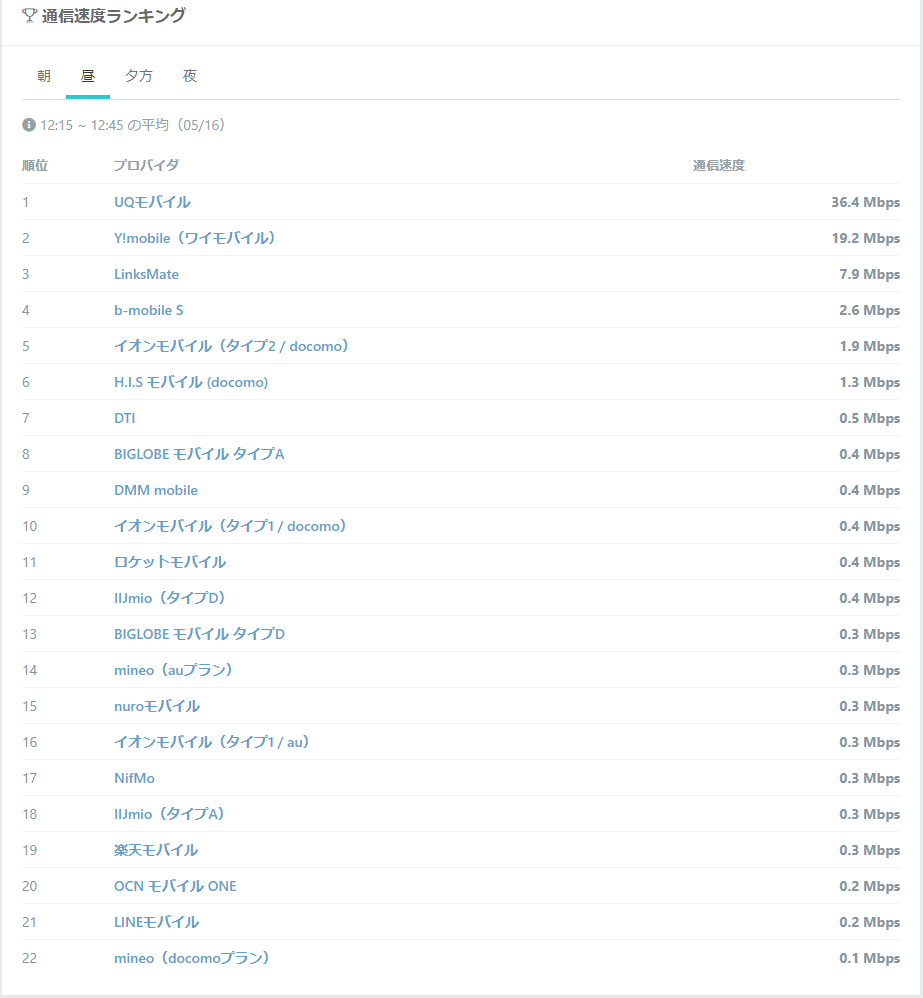Viewport: 923px width, 998px height.
Task: Click the 楽天モバイル link
Action: (156, 850)
